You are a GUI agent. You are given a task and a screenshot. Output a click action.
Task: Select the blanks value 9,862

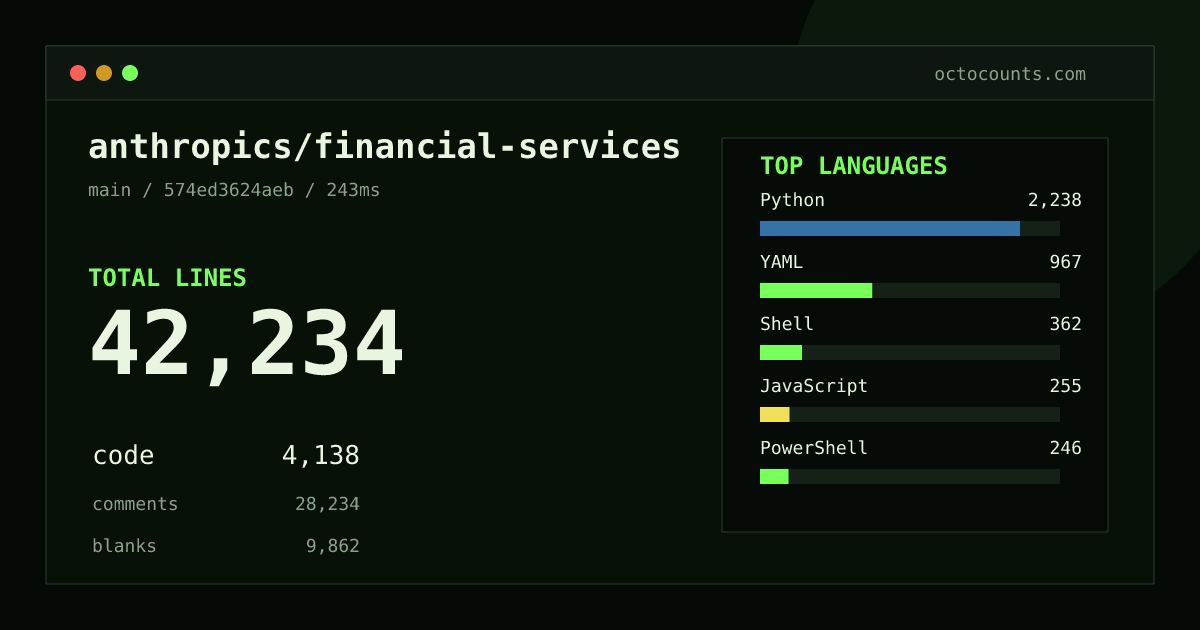(x=332, y=546)
